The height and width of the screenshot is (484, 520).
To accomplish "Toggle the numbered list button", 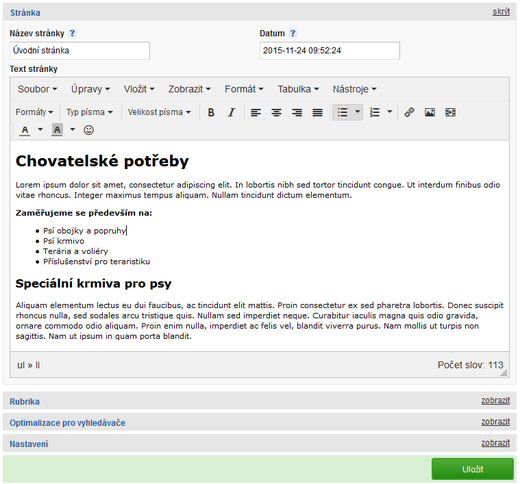I will 375,112.
